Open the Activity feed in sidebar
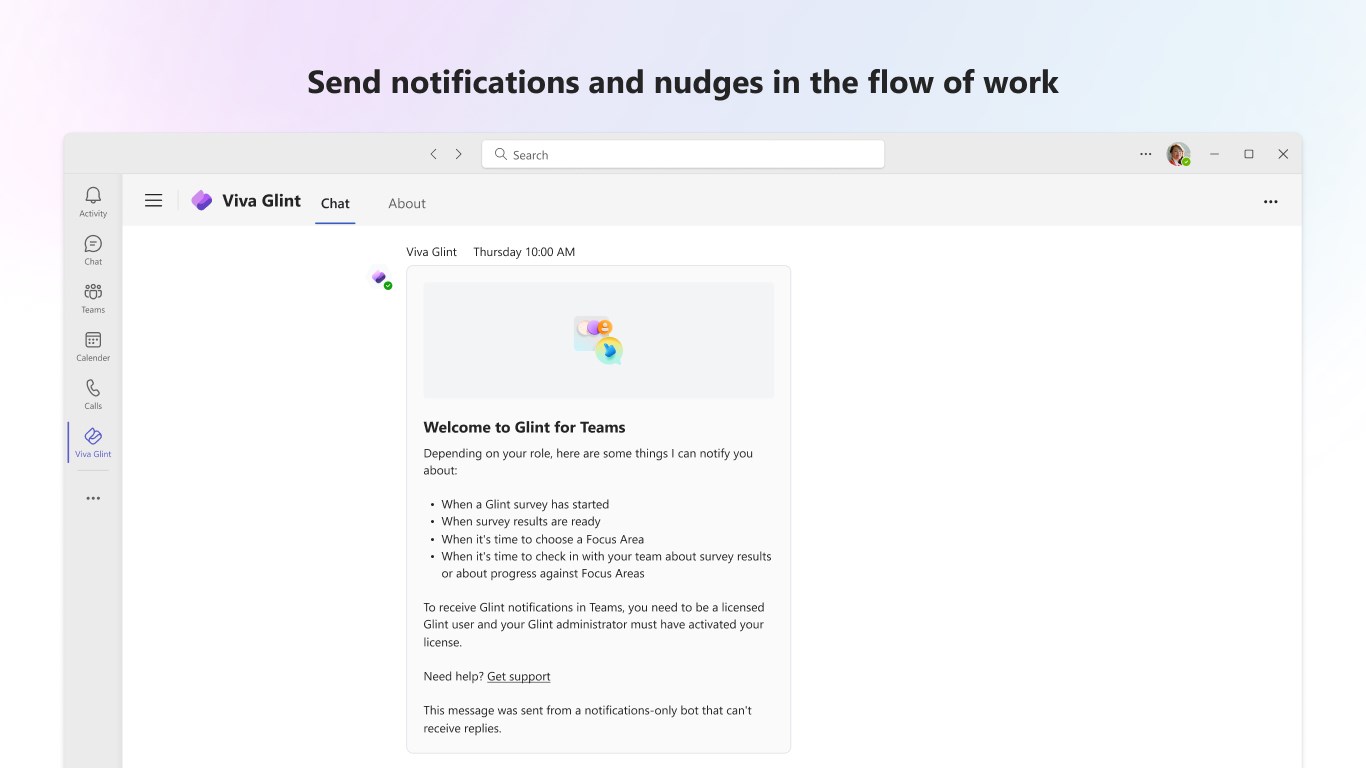This screenshot has height=768, width=1366. [93, 201]
